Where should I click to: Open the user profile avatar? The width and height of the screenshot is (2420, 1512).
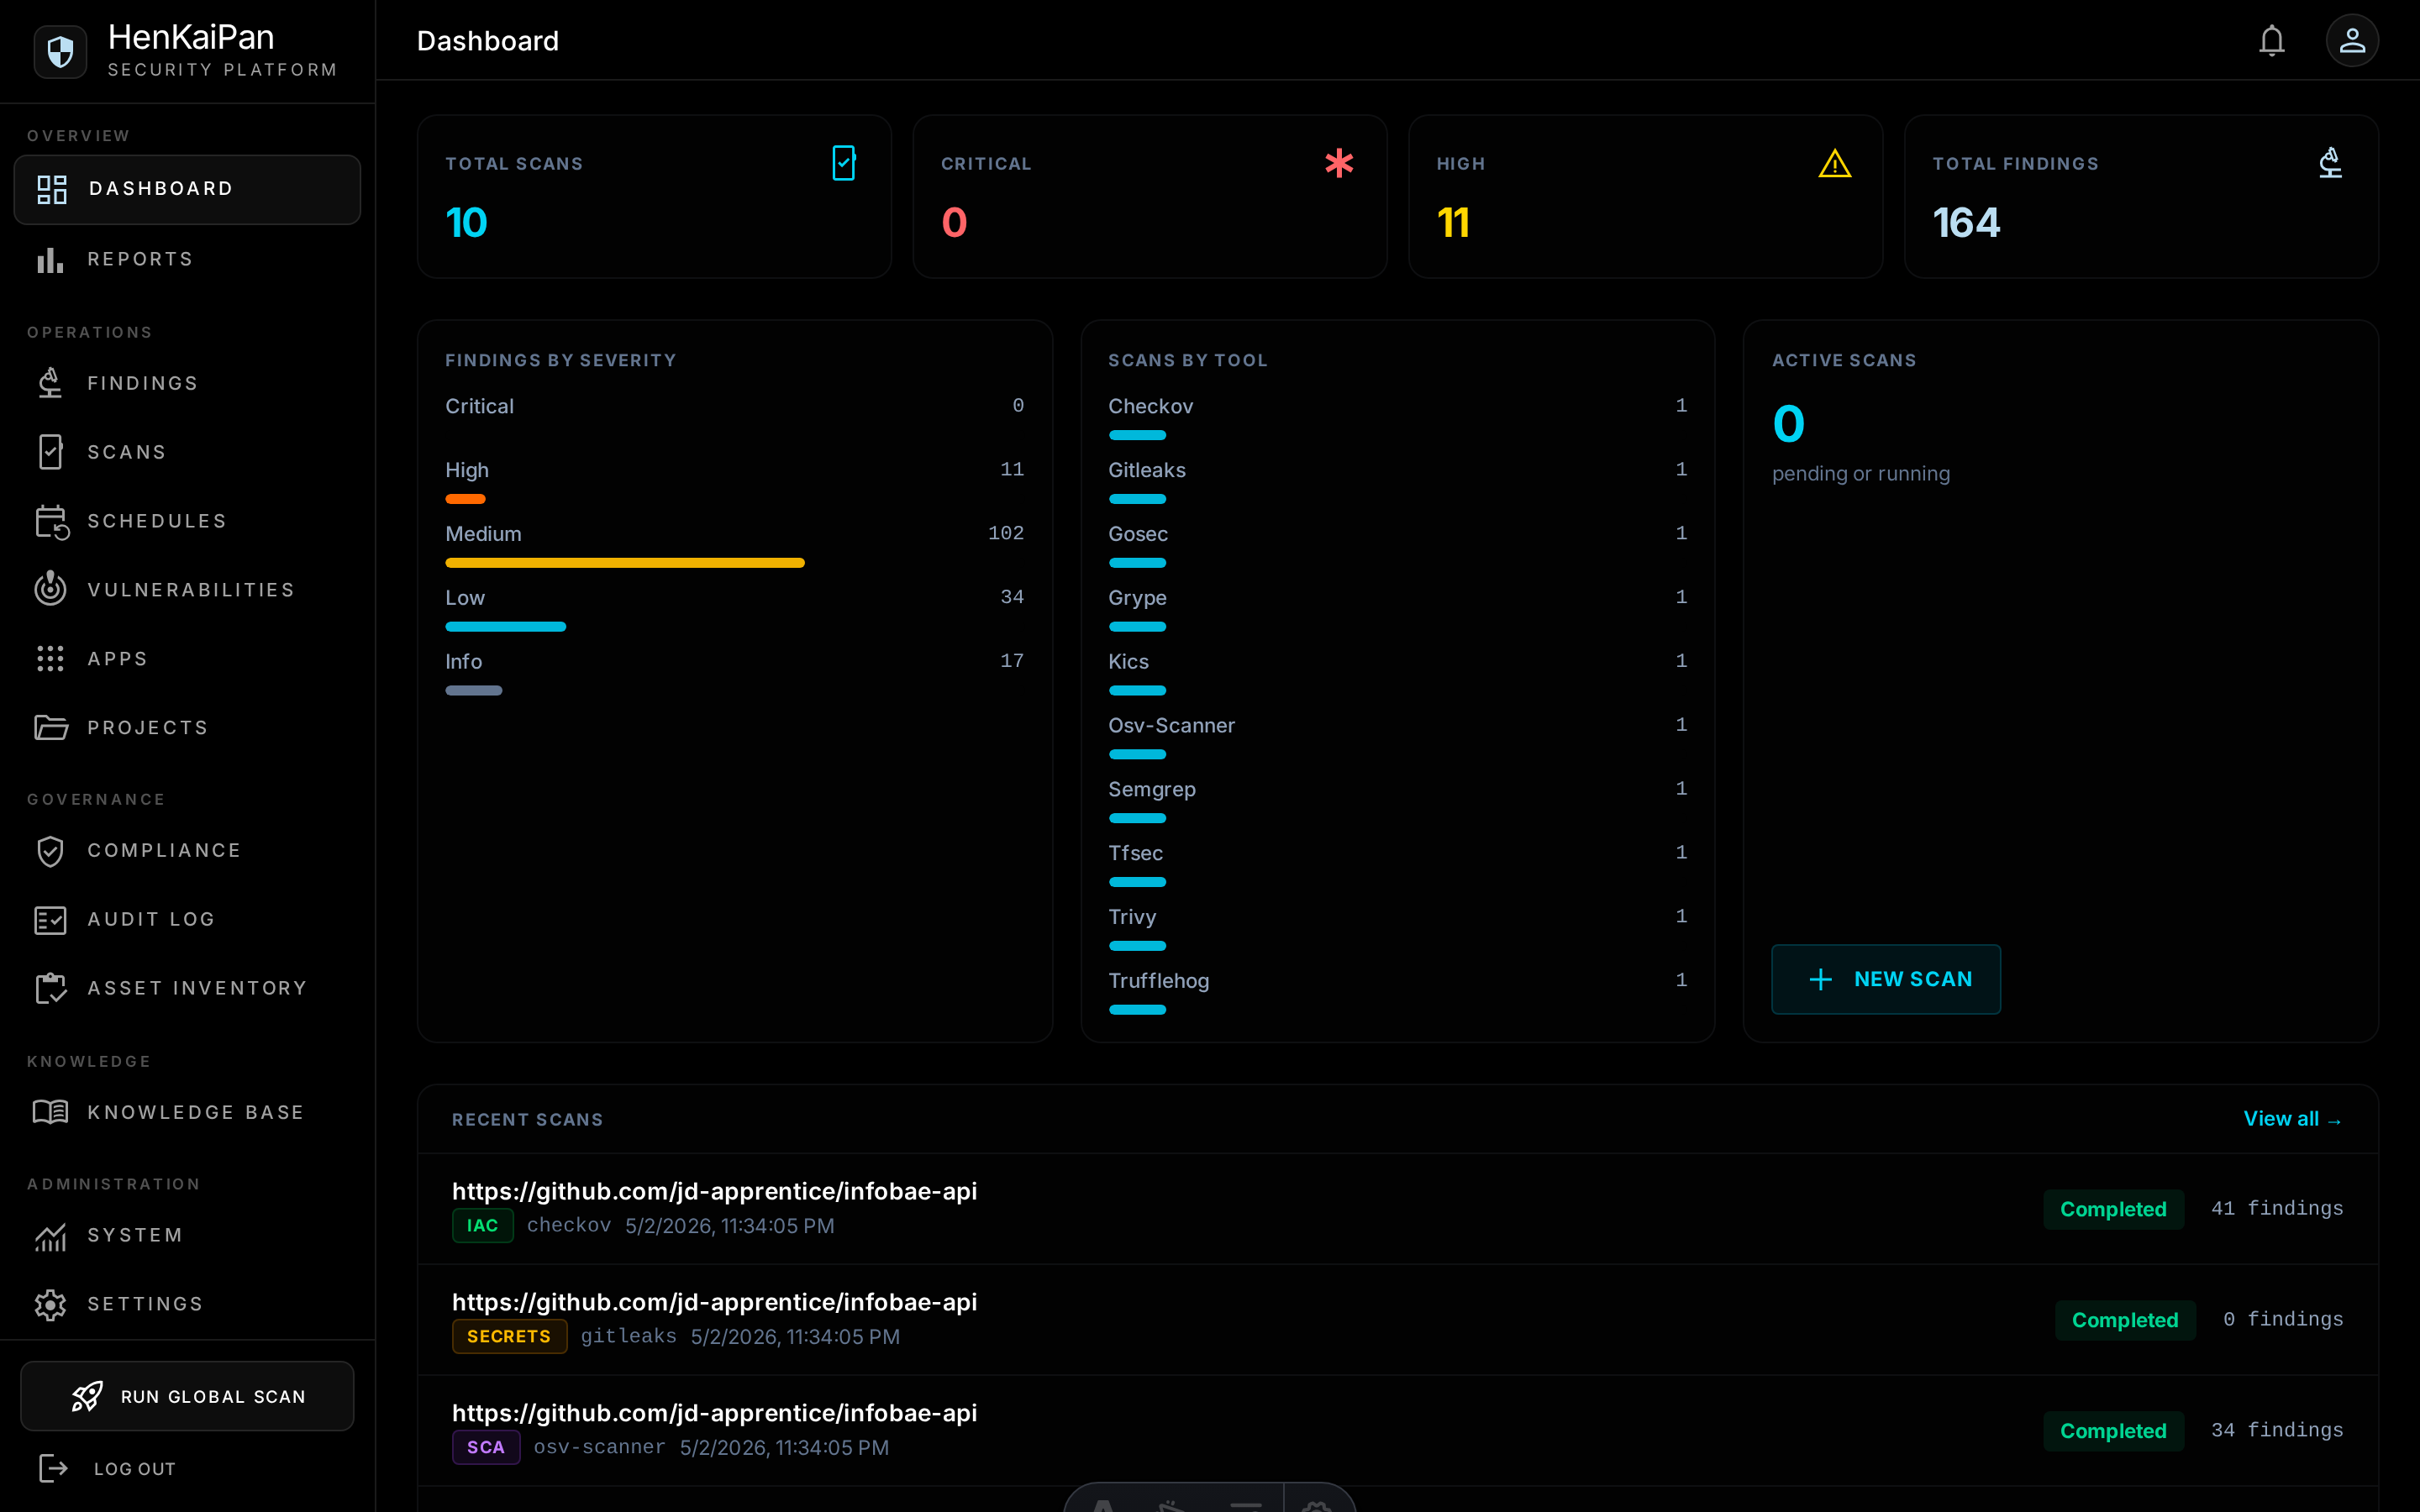[x=2351, y=41]
